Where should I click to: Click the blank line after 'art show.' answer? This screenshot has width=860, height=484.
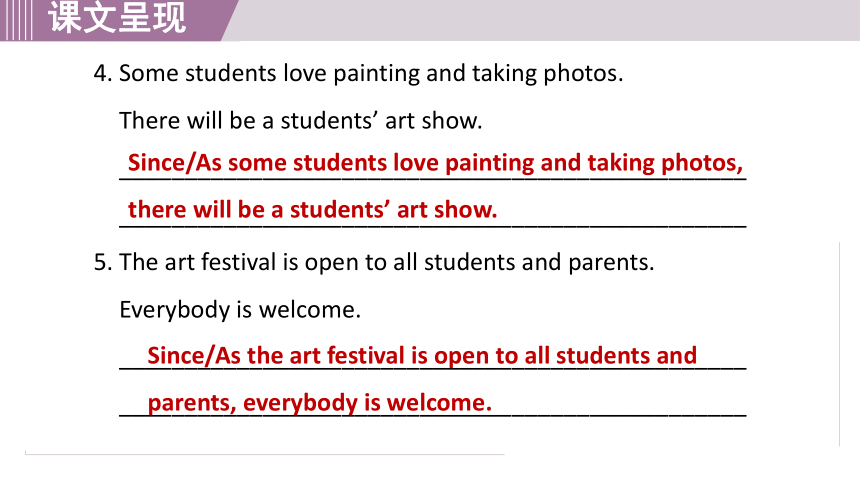coord(623,224)
